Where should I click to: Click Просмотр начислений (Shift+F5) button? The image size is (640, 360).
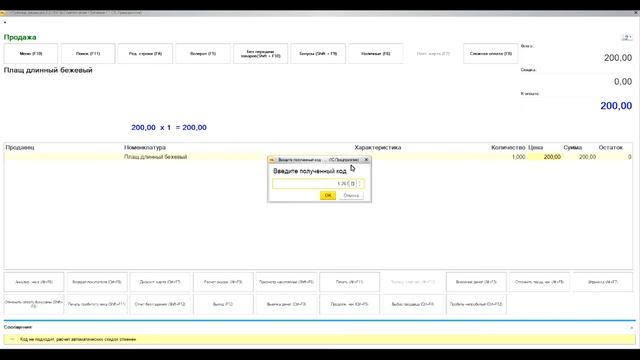[286, 282]
